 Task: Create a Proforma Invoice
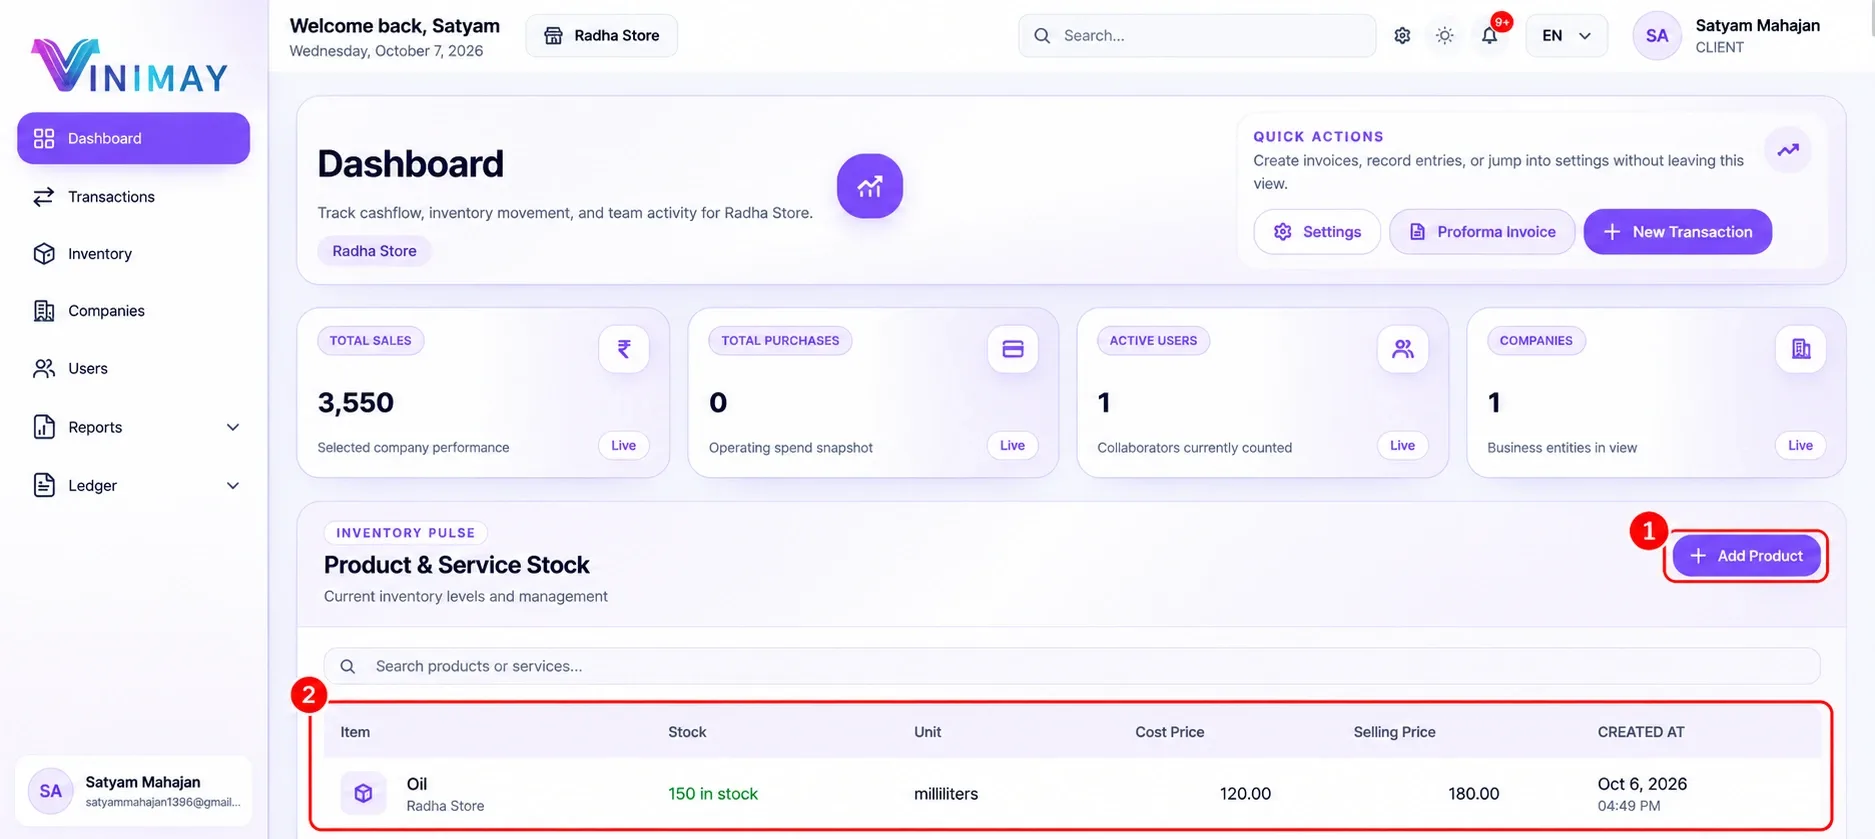click(1482, 232)
